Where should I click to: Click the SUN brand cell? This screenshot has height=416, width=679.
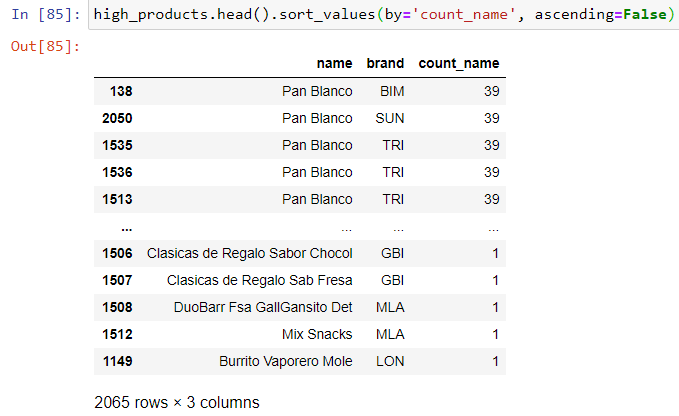point(390,118)
